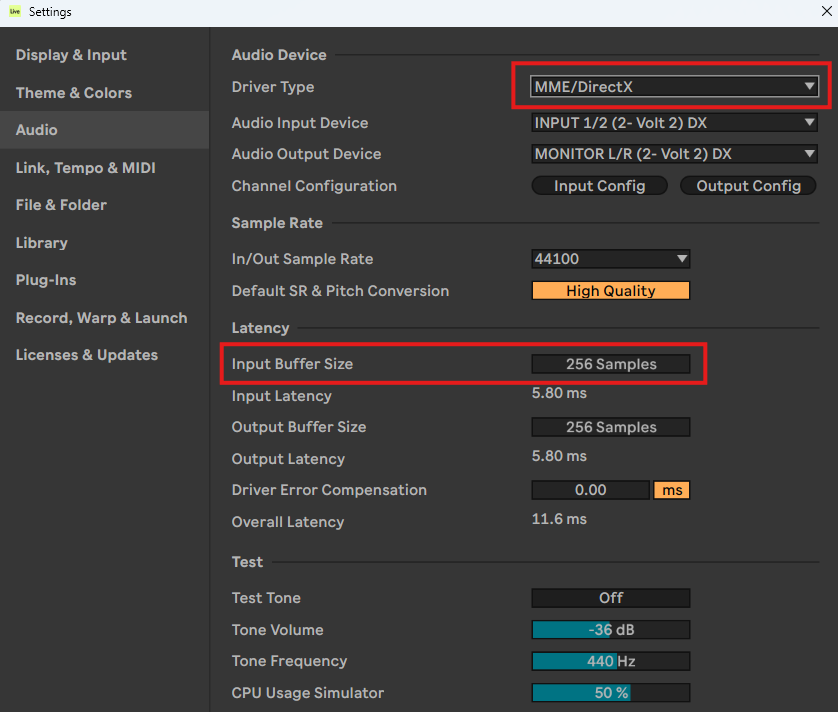
Task: Expand the Audio Output Device dropdown
Action: (675, 154)
